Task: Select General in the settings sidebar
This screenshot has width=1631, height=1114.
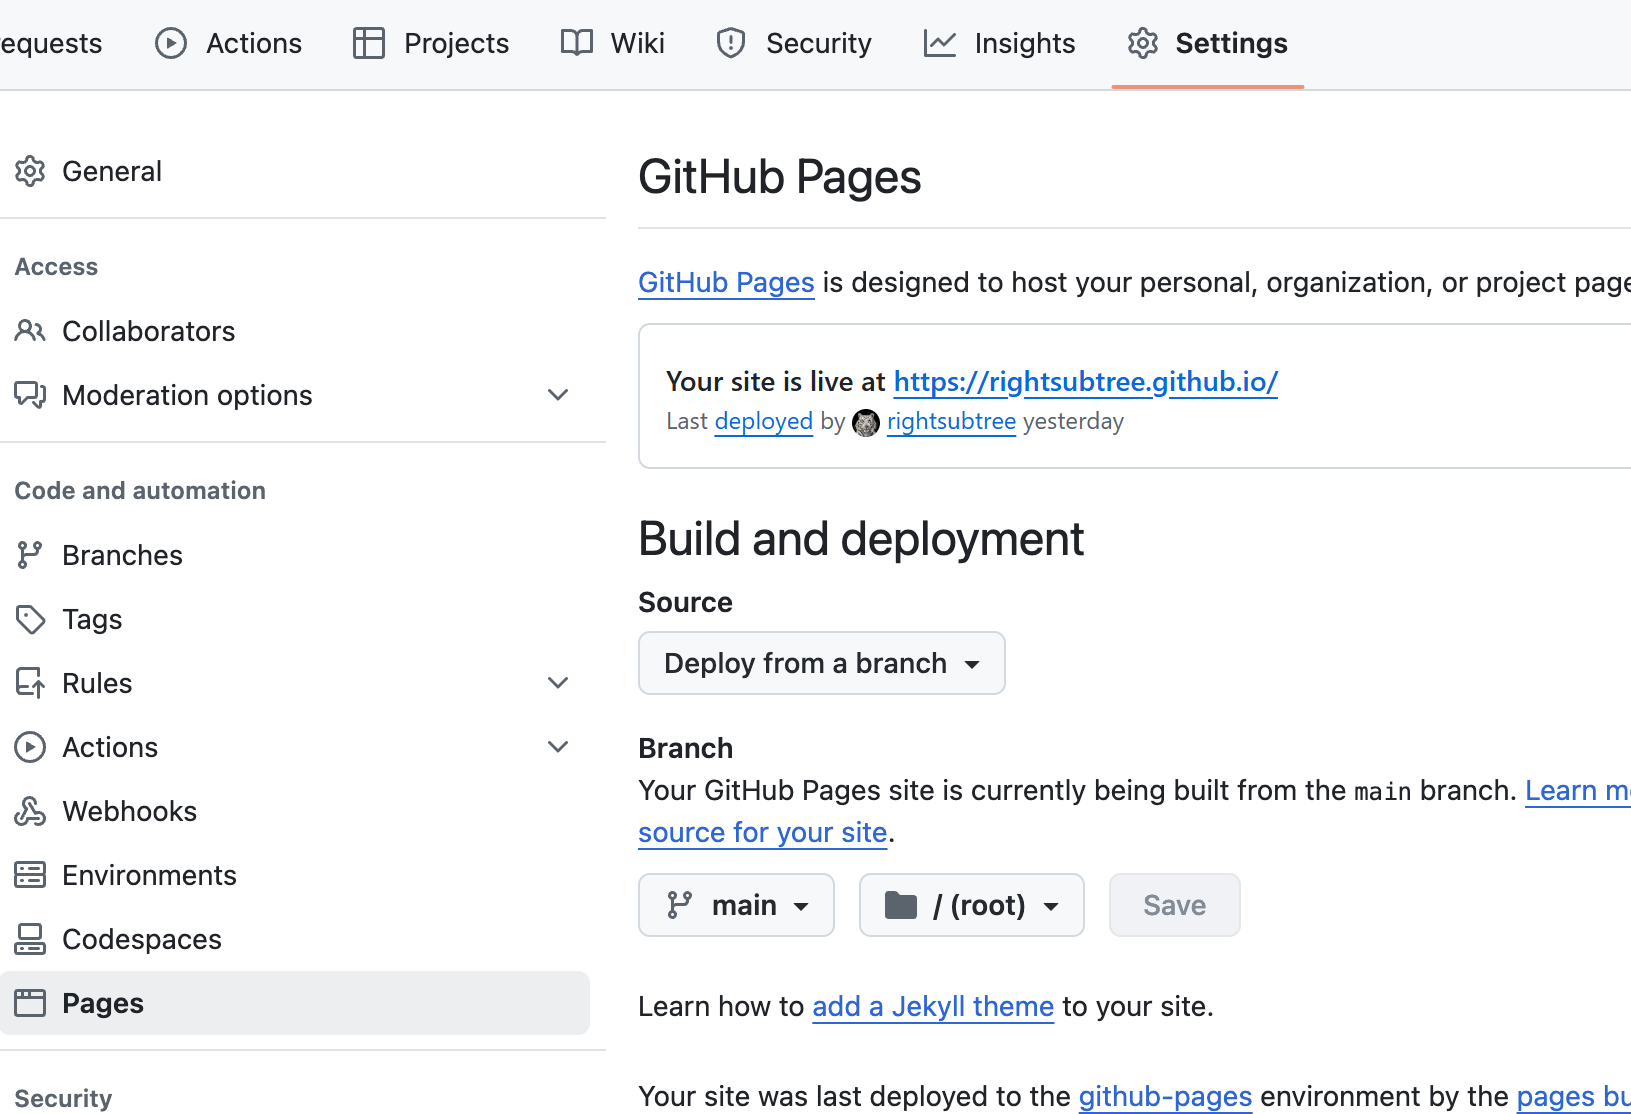Action: pyautogui.click(x=295, y=171)
